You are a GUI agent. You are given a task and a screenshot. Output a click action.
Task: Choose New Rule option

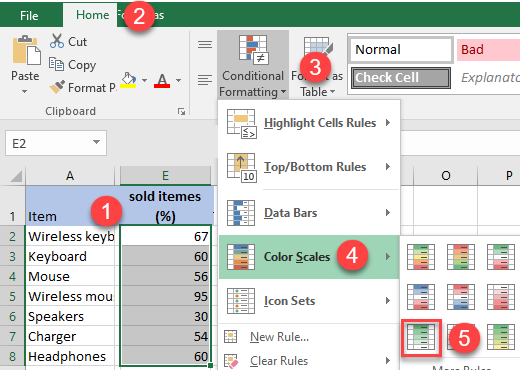[x=309, y=337]
